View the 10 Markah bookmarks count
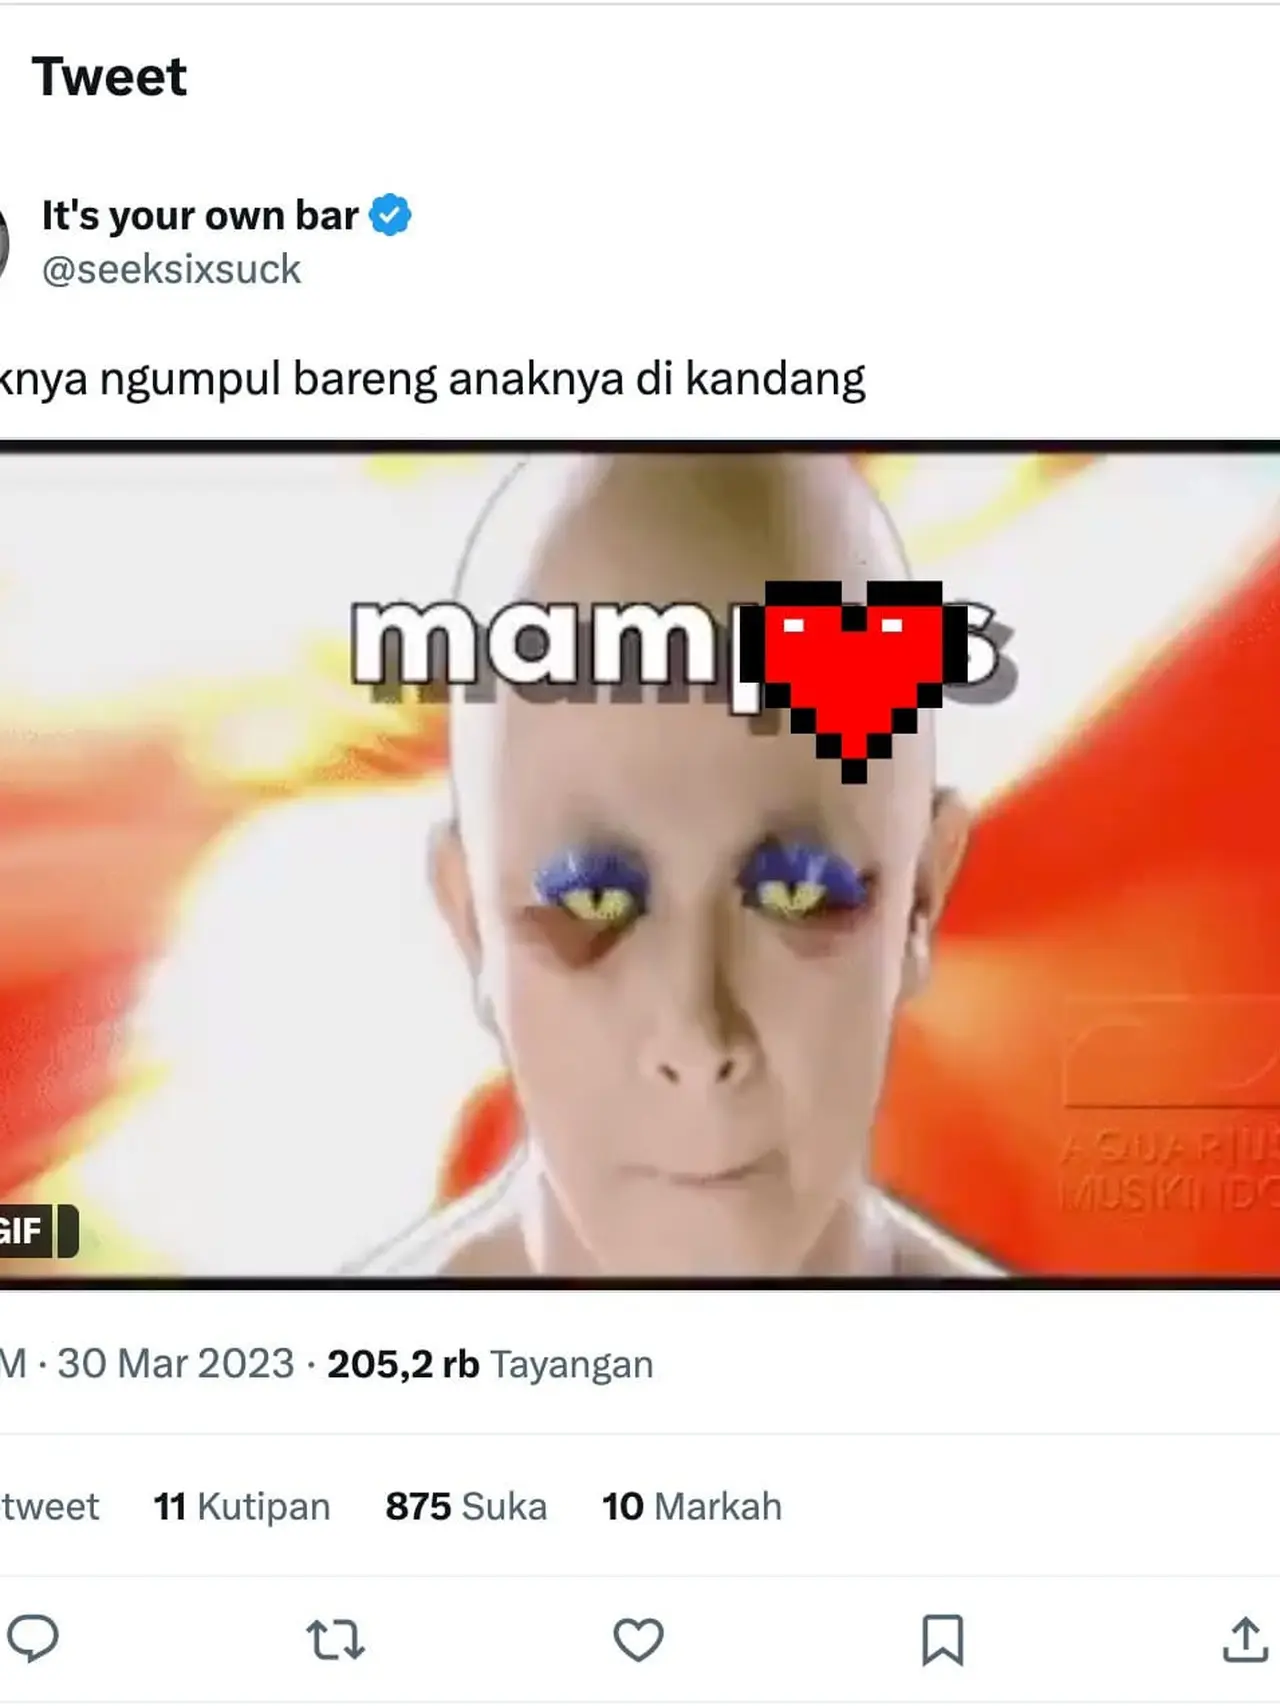 [x=692, y=1506]
